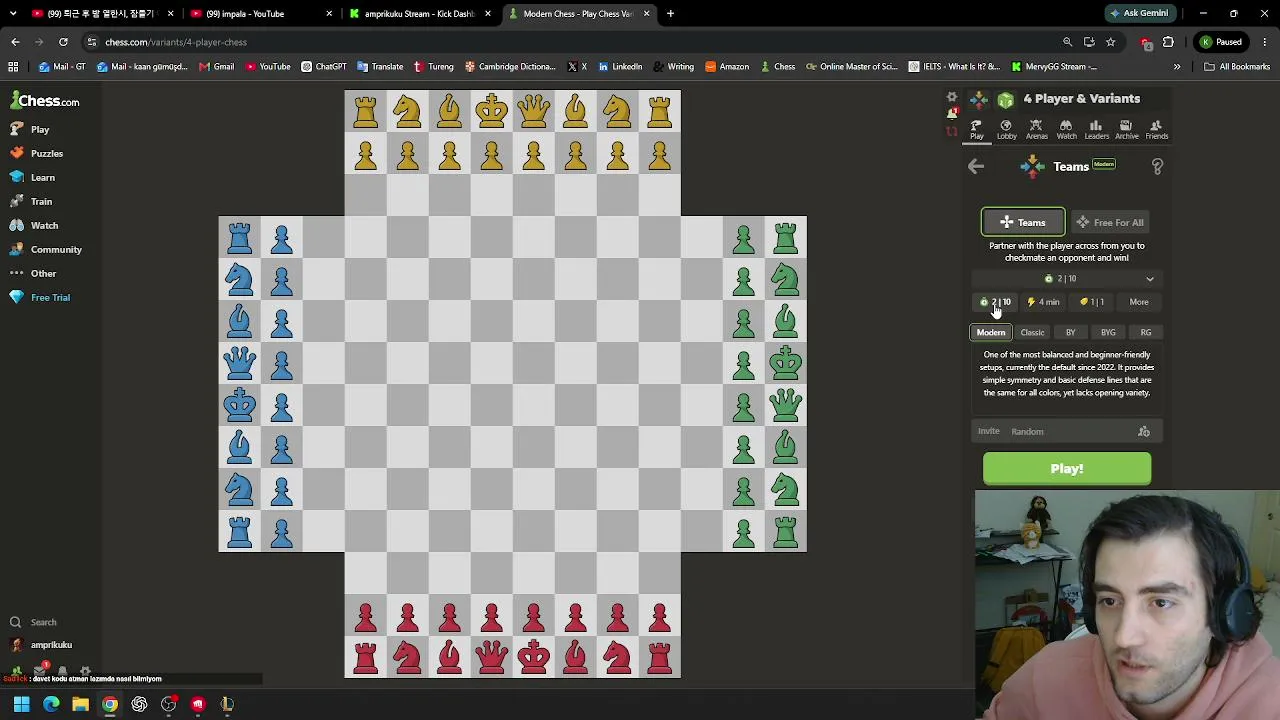Select the RG setup
Viewport: 1280px width, 720px height.
1146,332
